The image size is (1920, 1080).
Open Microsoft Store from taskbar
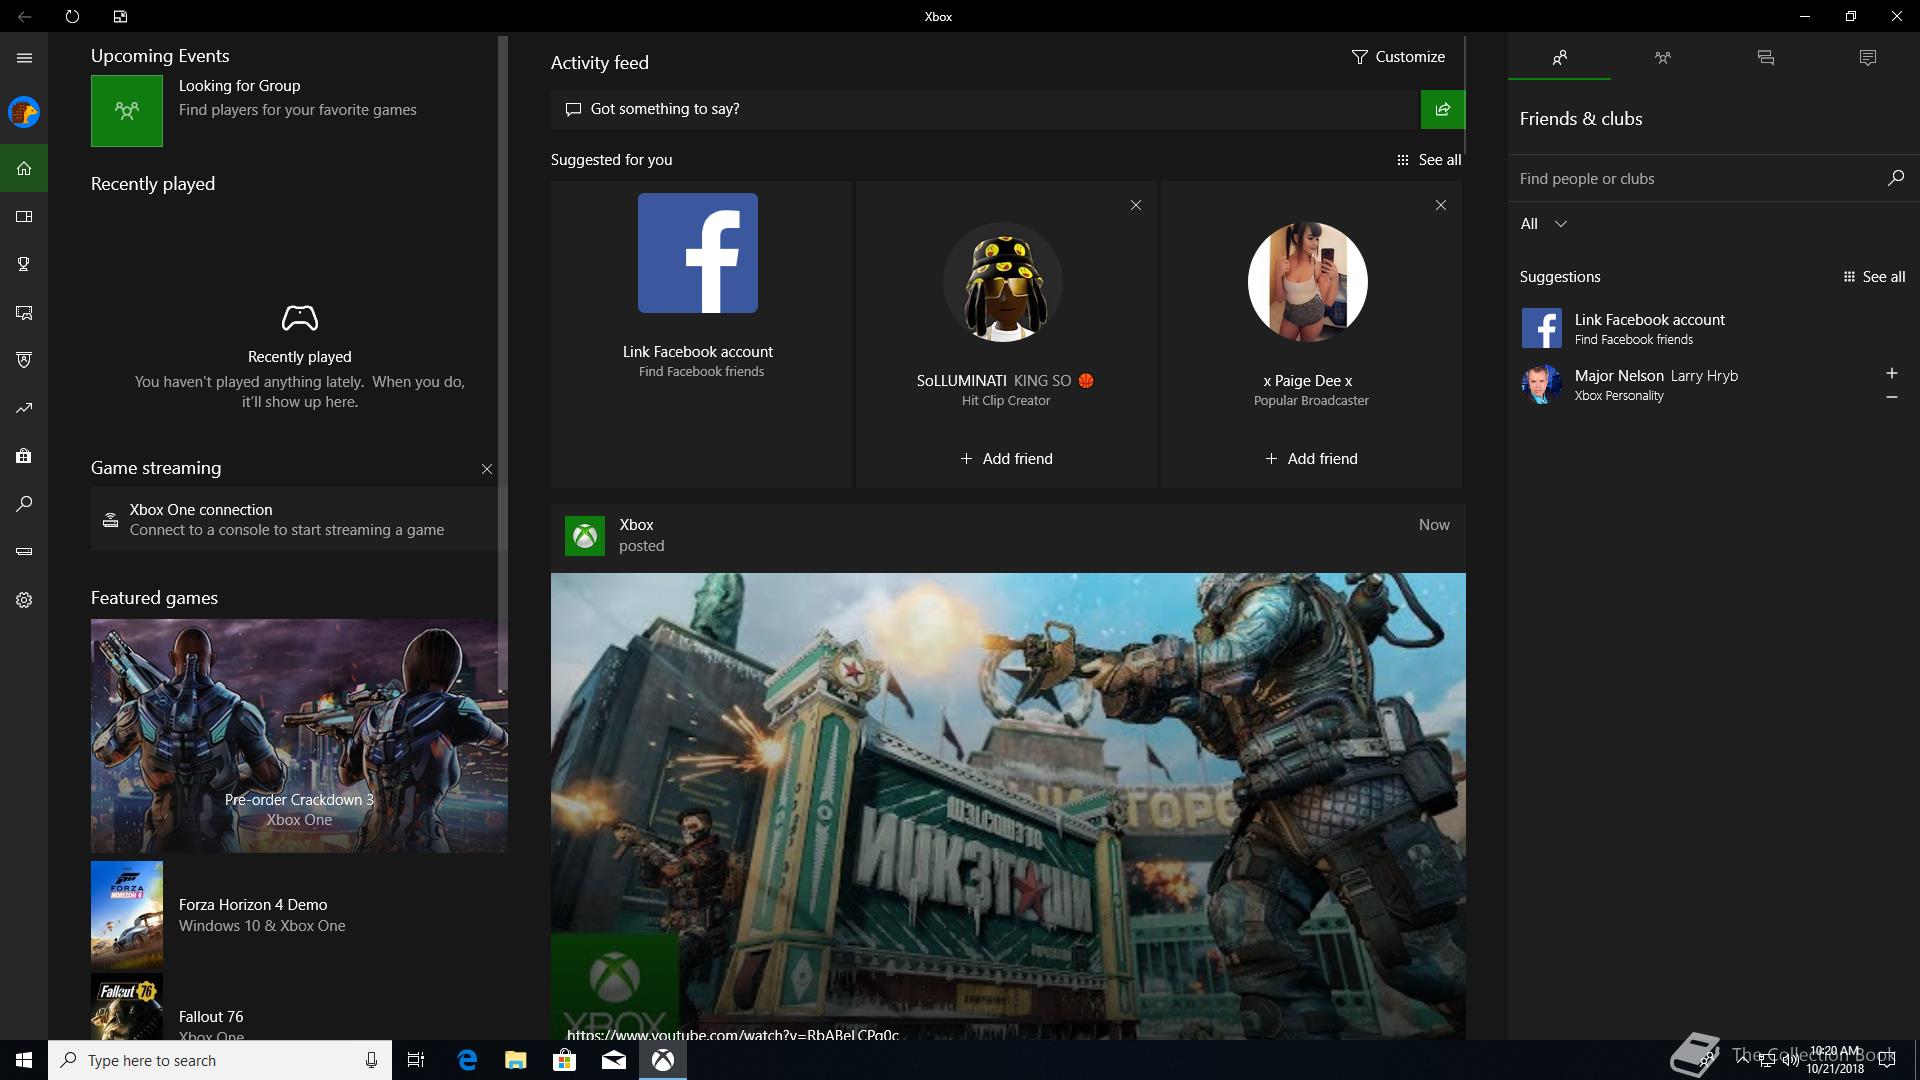564,1060
